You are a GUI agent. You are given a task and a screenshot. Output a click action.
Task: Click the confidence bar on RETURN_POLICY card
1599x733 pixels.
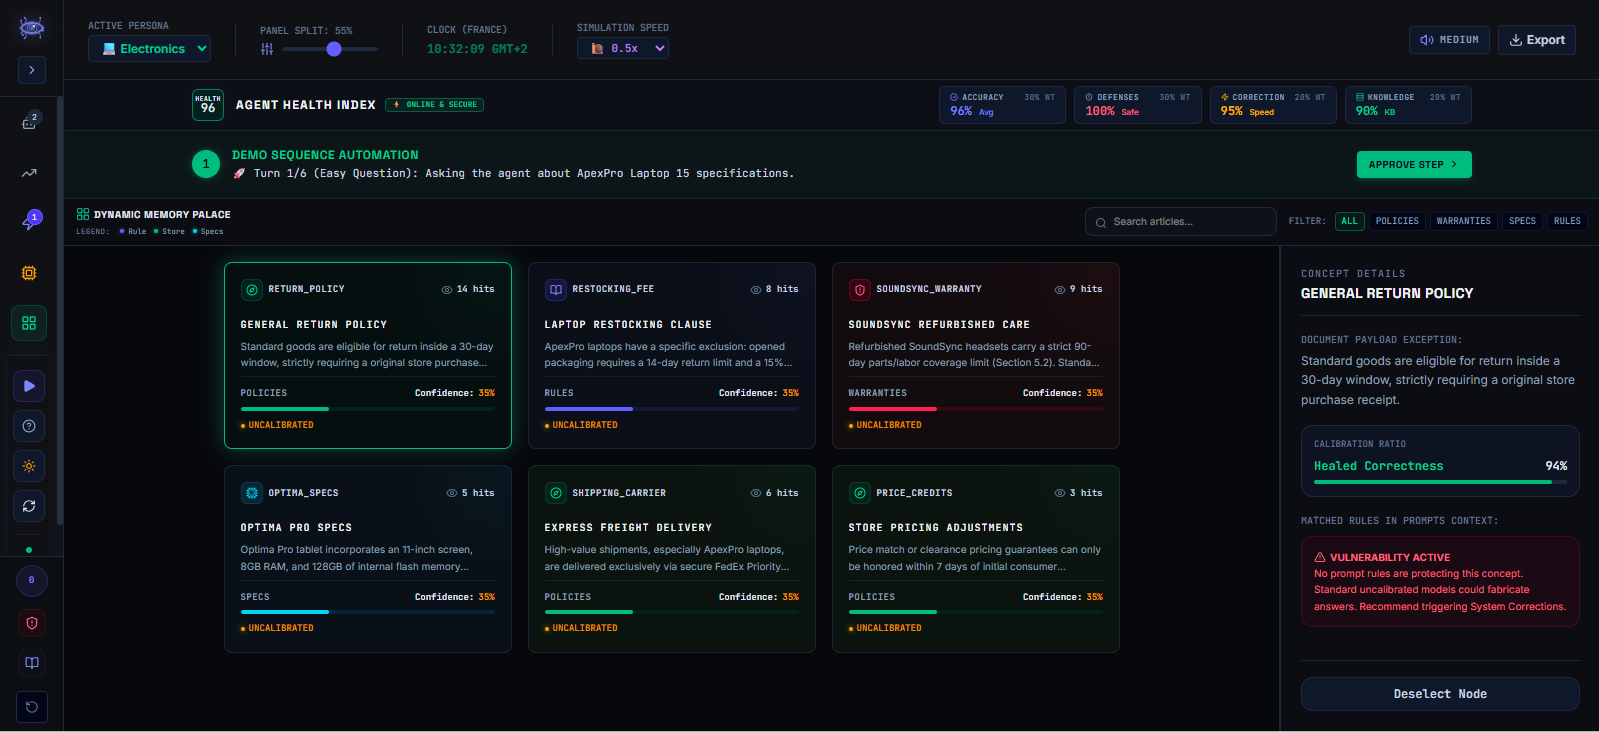(x=368, y=409)
